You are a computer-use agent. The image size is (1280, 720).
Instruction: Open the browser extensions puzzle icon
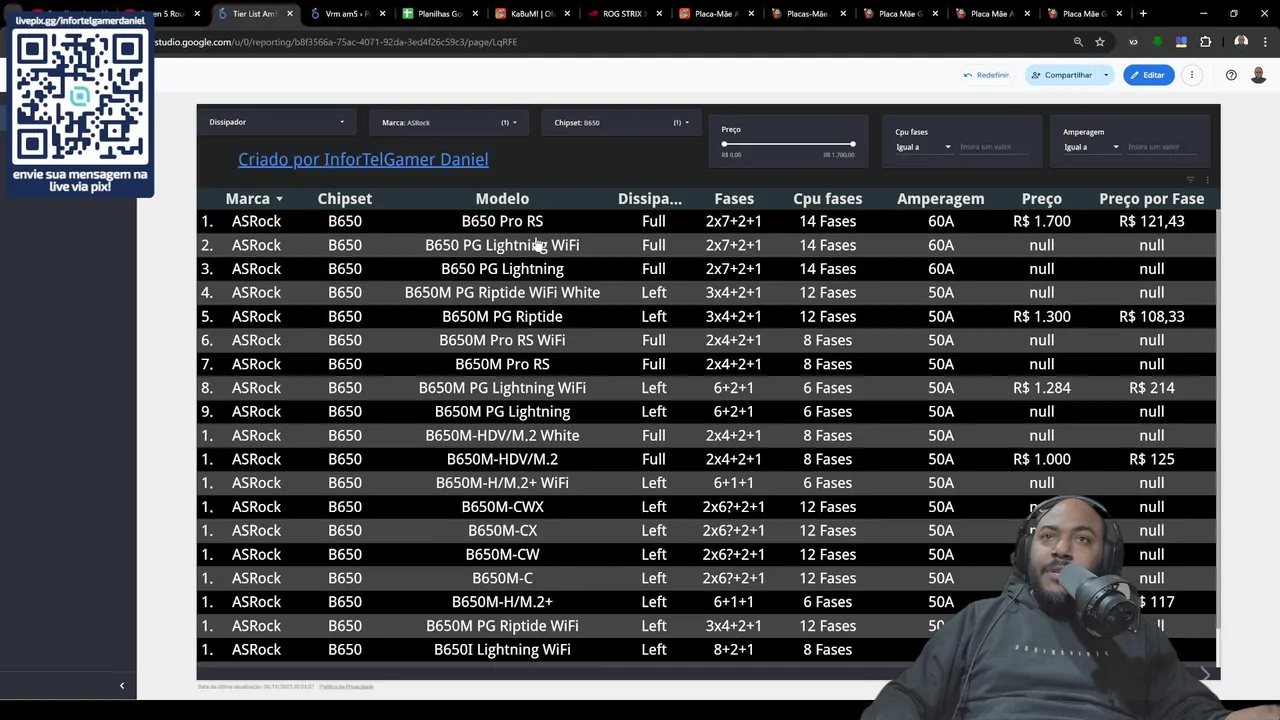[x=1205, y=42]
